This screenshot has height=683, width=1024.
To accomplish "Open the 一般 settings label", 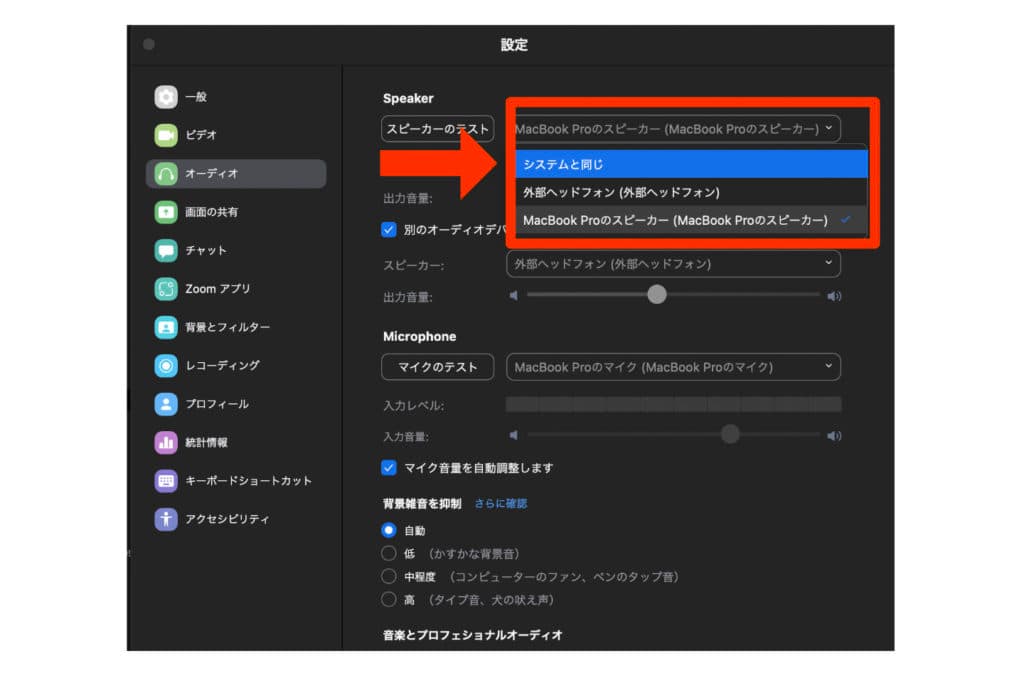I will (196, 97).
